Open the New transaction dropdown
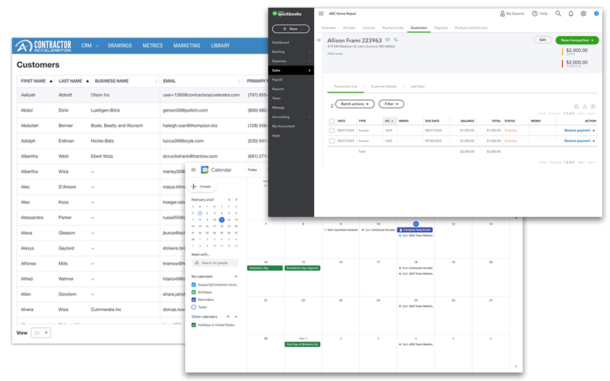The height and width of the screenshot is (381, 610). (577, 40)
